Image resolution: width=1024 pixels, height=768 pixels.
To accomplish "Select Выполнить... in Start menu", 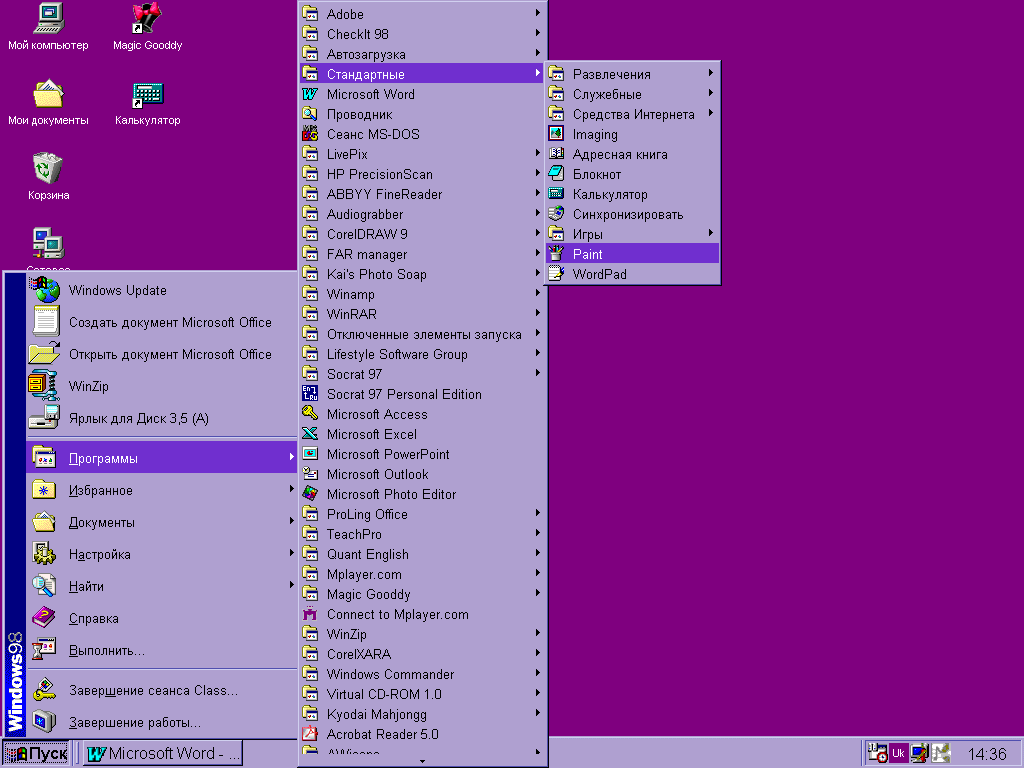I will (162, 650).
